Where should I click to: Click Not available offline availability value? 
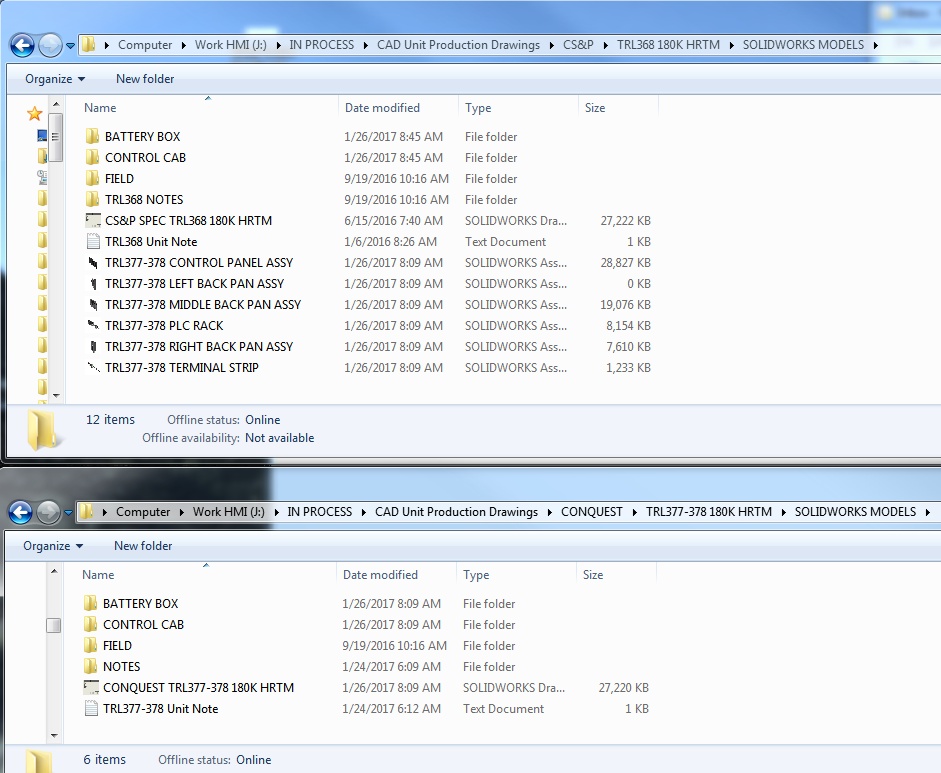279,438
